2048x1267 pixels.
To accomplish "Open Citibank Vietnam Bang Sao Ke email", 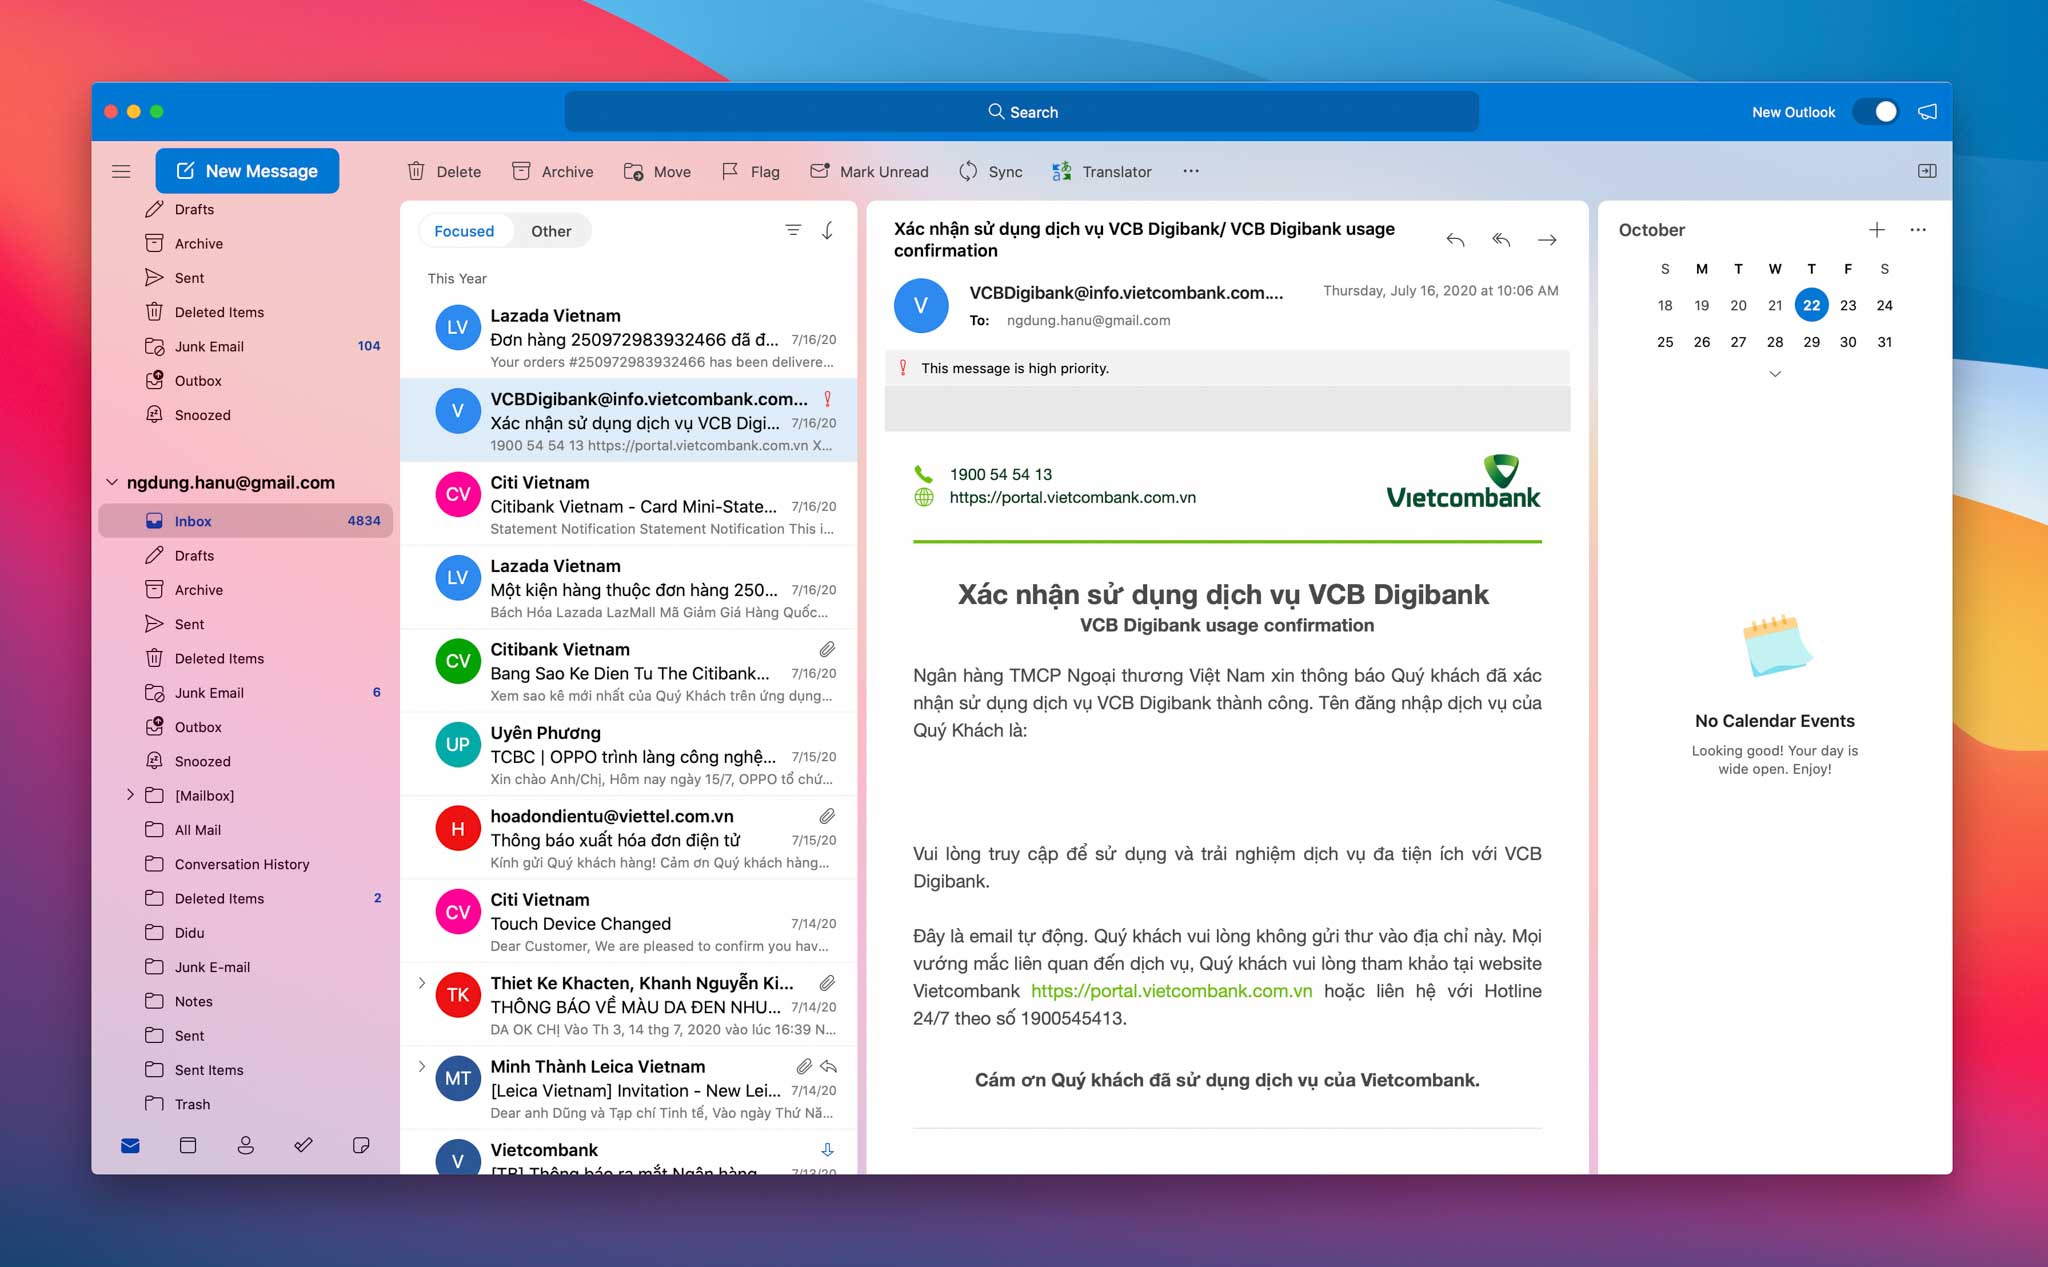I will coord(629,672).
